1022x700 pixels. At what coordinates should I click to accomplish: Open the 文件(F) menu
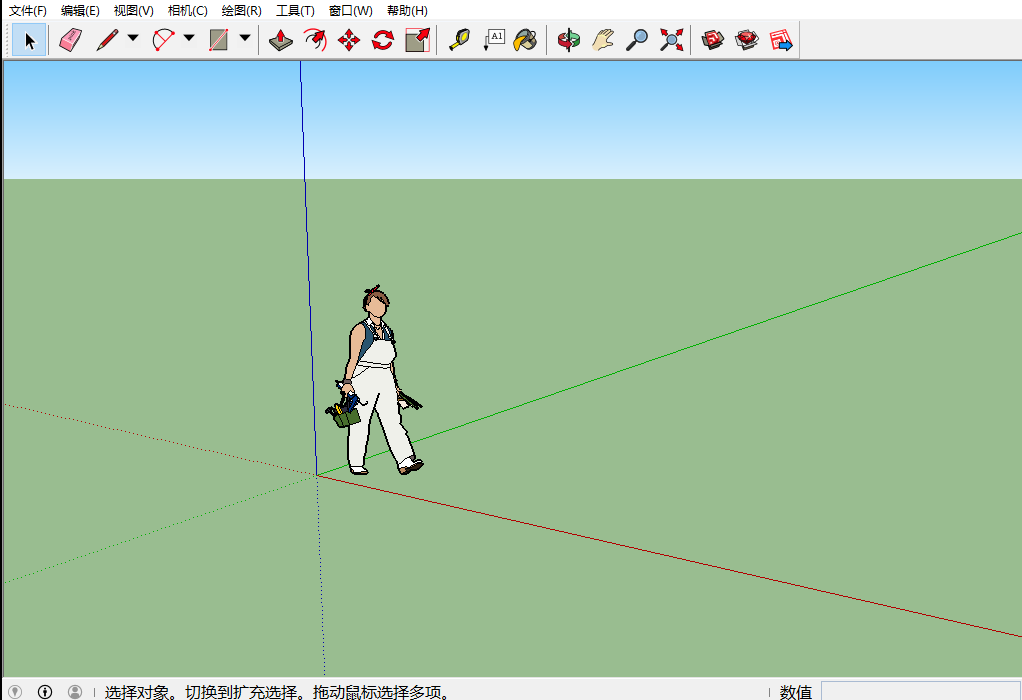click(x=28, y=10)
